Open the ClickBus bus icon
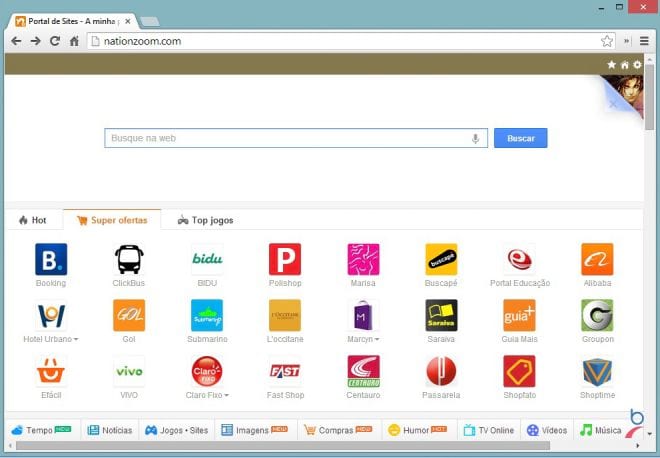 tap(129, 259)
